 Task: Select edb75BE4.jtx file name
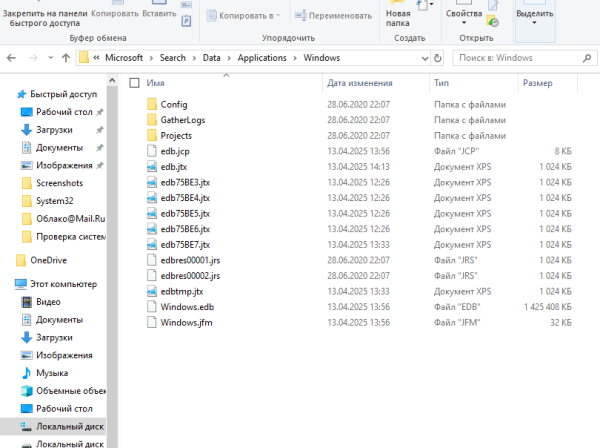pos(185,198)
